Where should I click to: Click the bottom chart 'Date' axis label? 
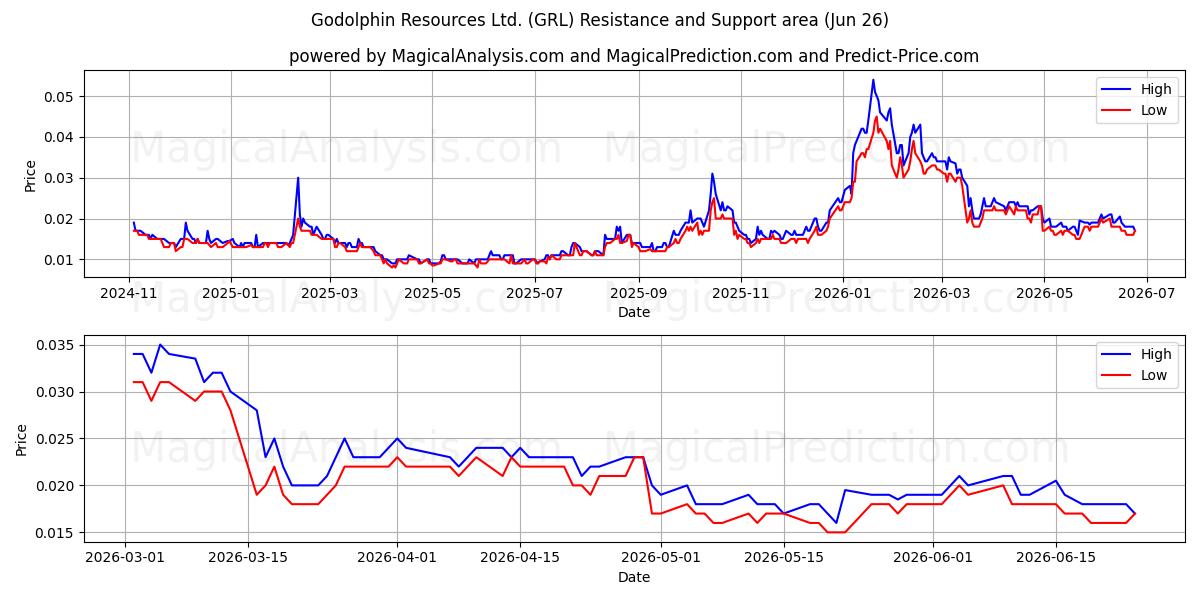pyautogui.click(x=634, y=577)
